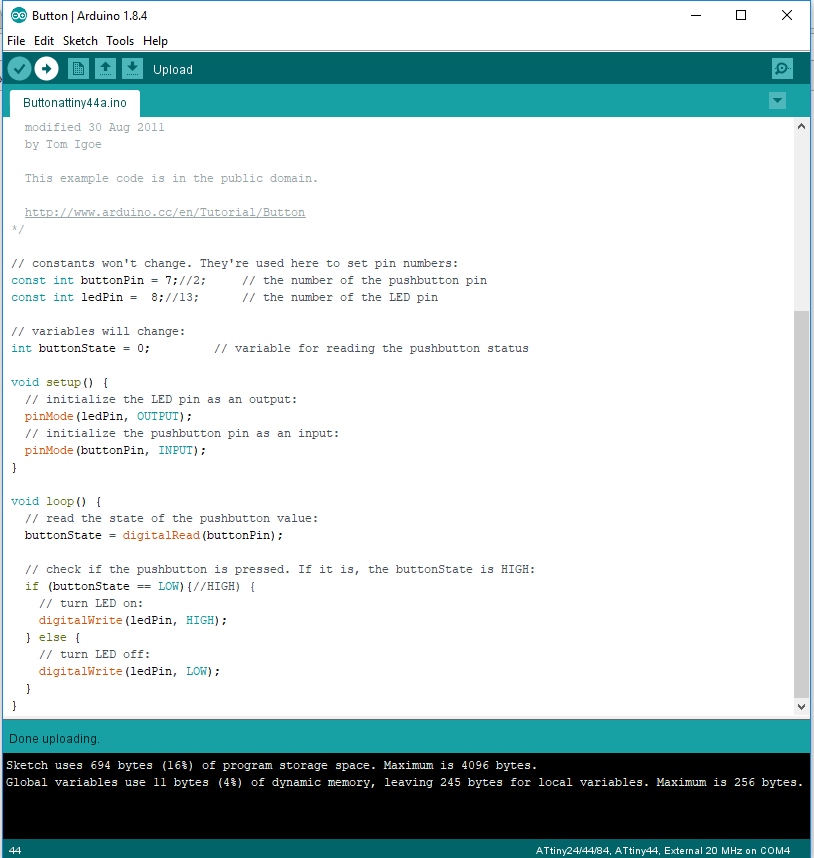Click the ATtiny44 board info in status bar
814x858 pixels.
coord(662,850)
